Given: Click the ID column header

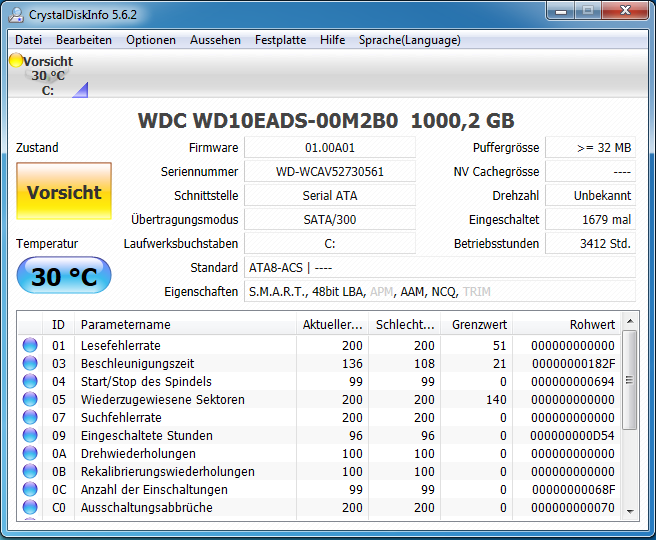Looking at the screenshot, I should click(x=59, y=325).
